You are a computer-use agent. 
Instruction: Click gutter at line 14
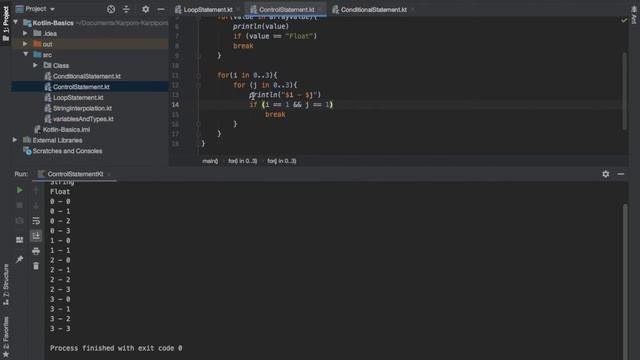tap(175, 104)
